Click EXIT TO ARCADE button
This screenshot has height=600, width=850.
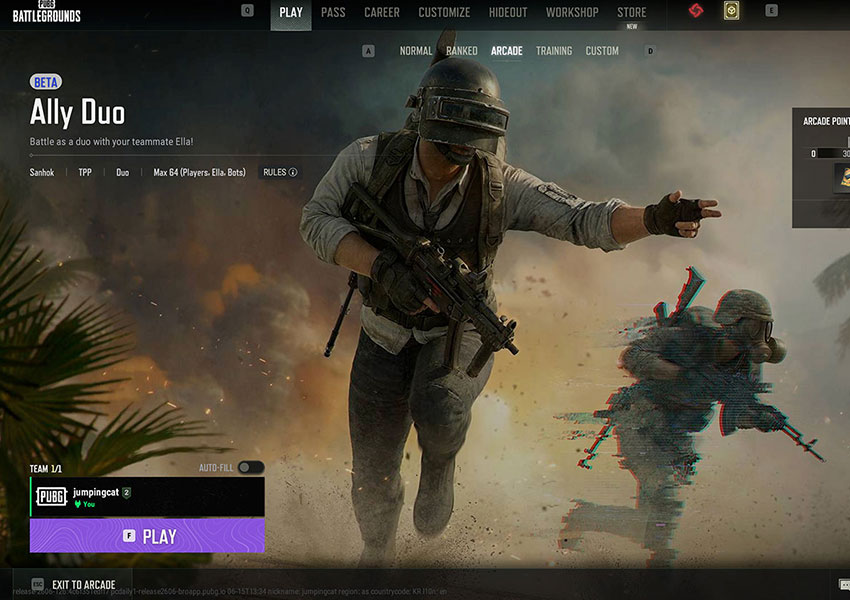pos(72,584)
